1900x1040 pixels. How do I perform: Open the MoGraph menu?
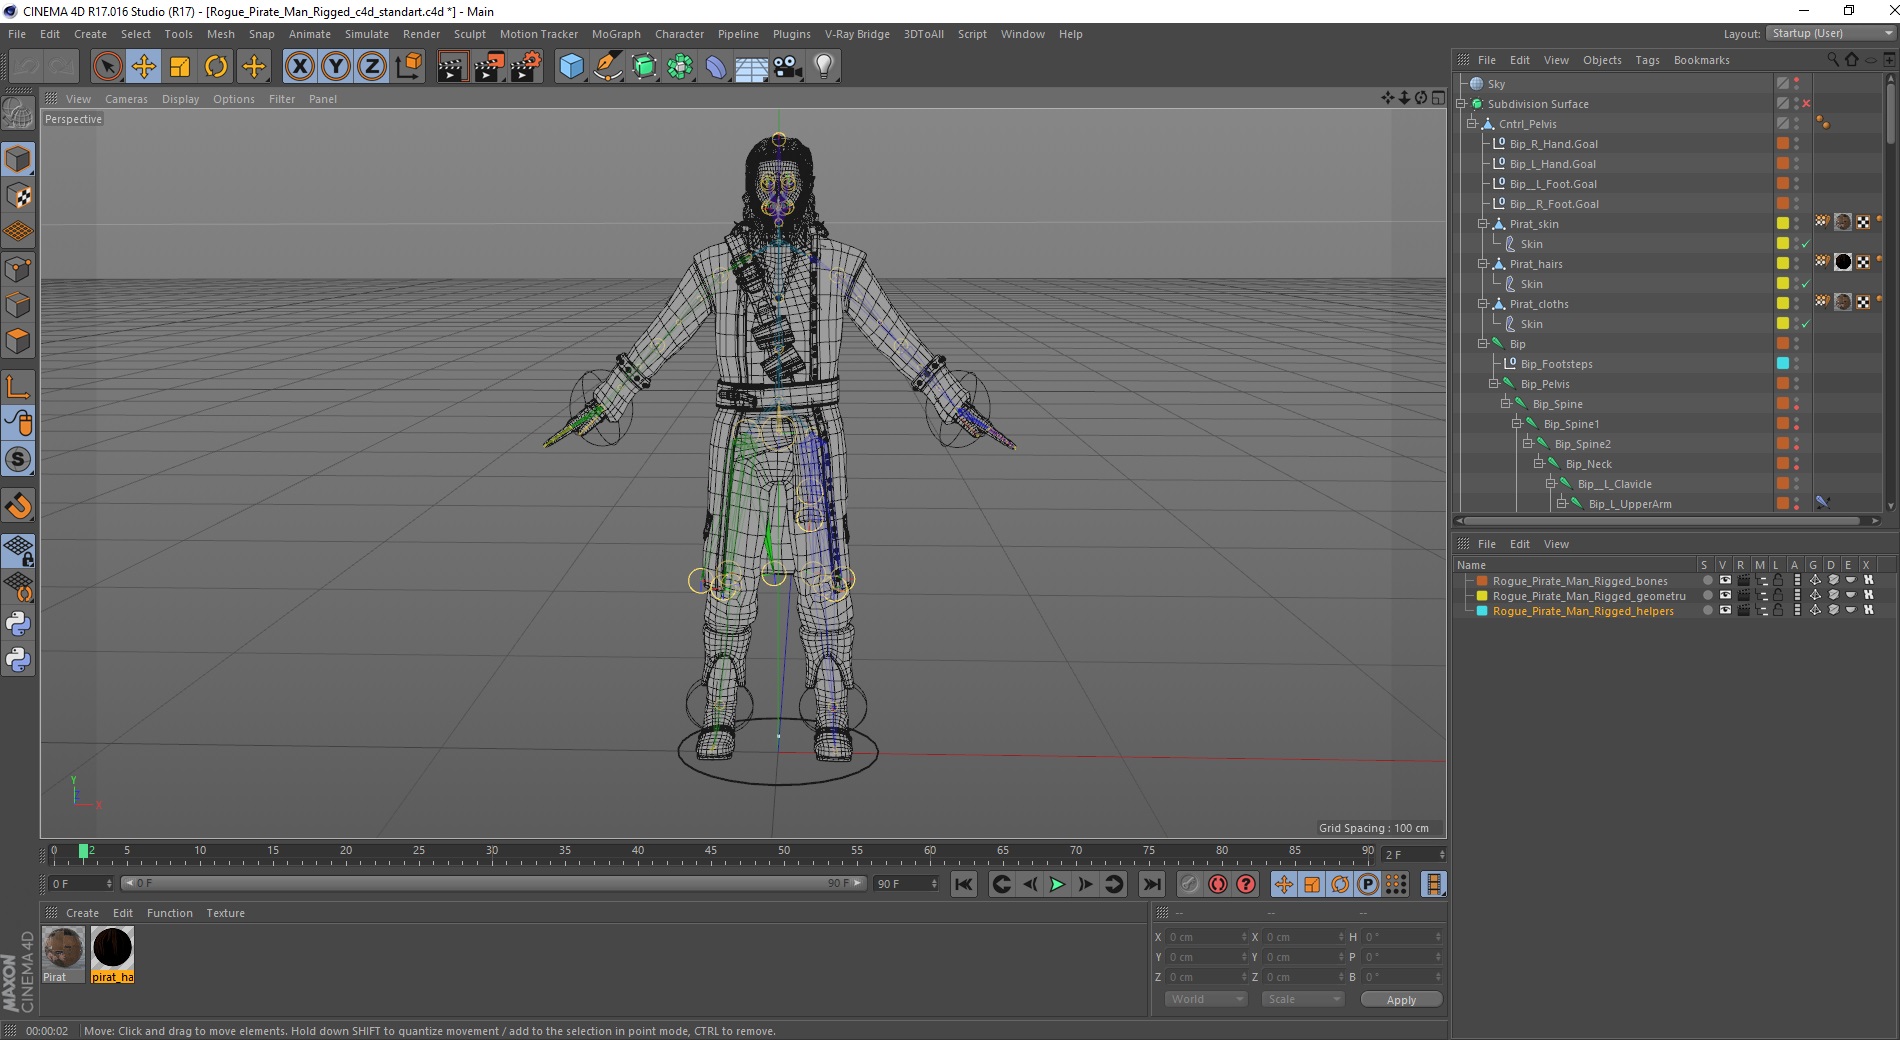(616, 34)
